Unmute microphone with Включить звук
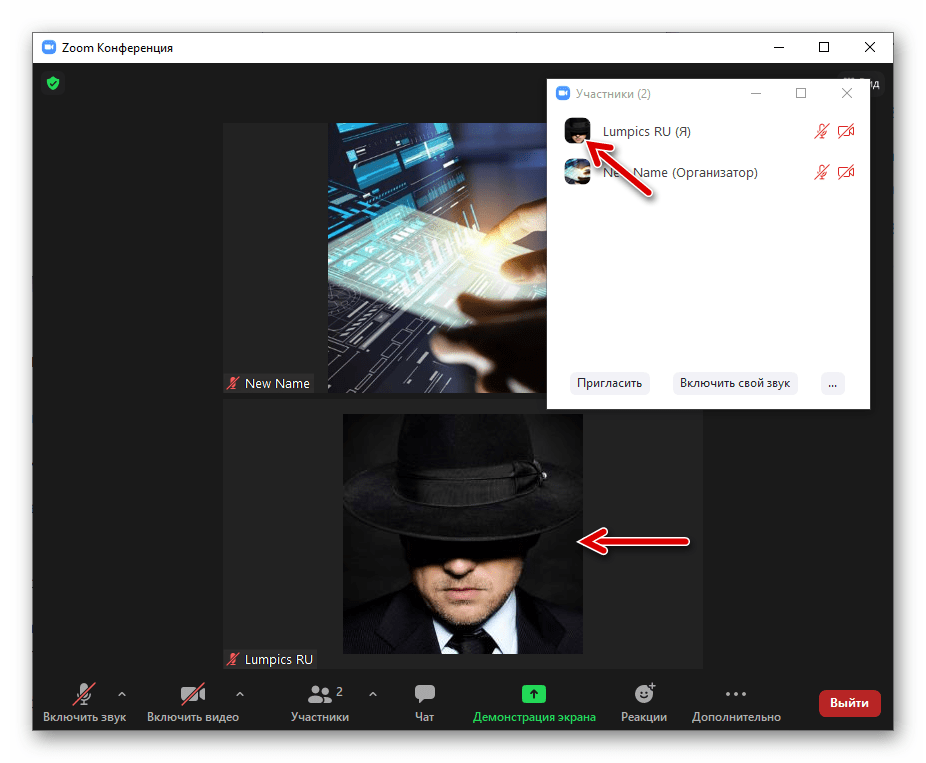This screenshot has width=926, height=763. tap(84, 703)
